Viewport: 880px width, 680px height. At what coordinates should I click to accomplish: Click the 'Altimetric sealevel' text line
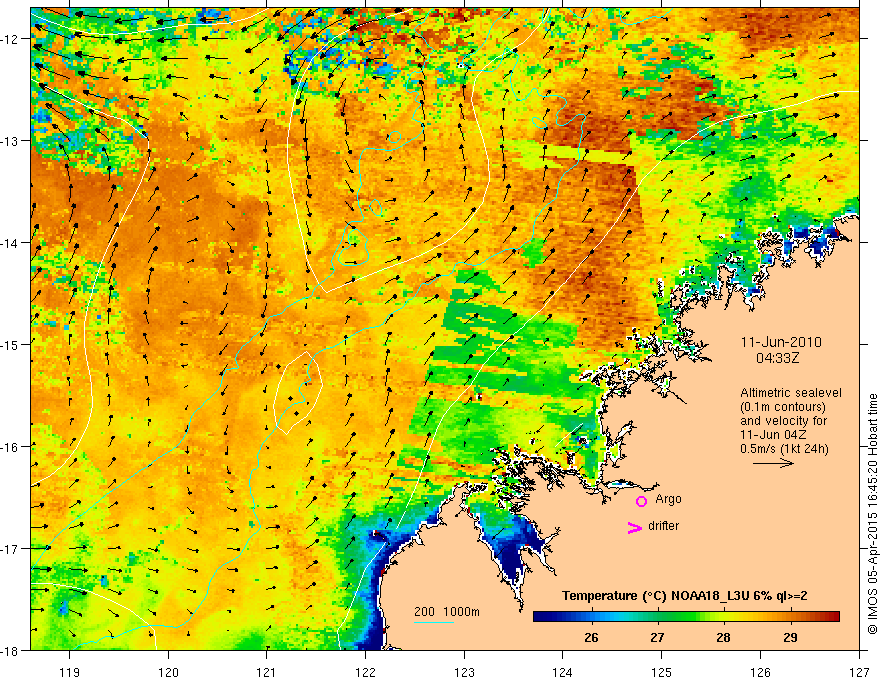791,393
